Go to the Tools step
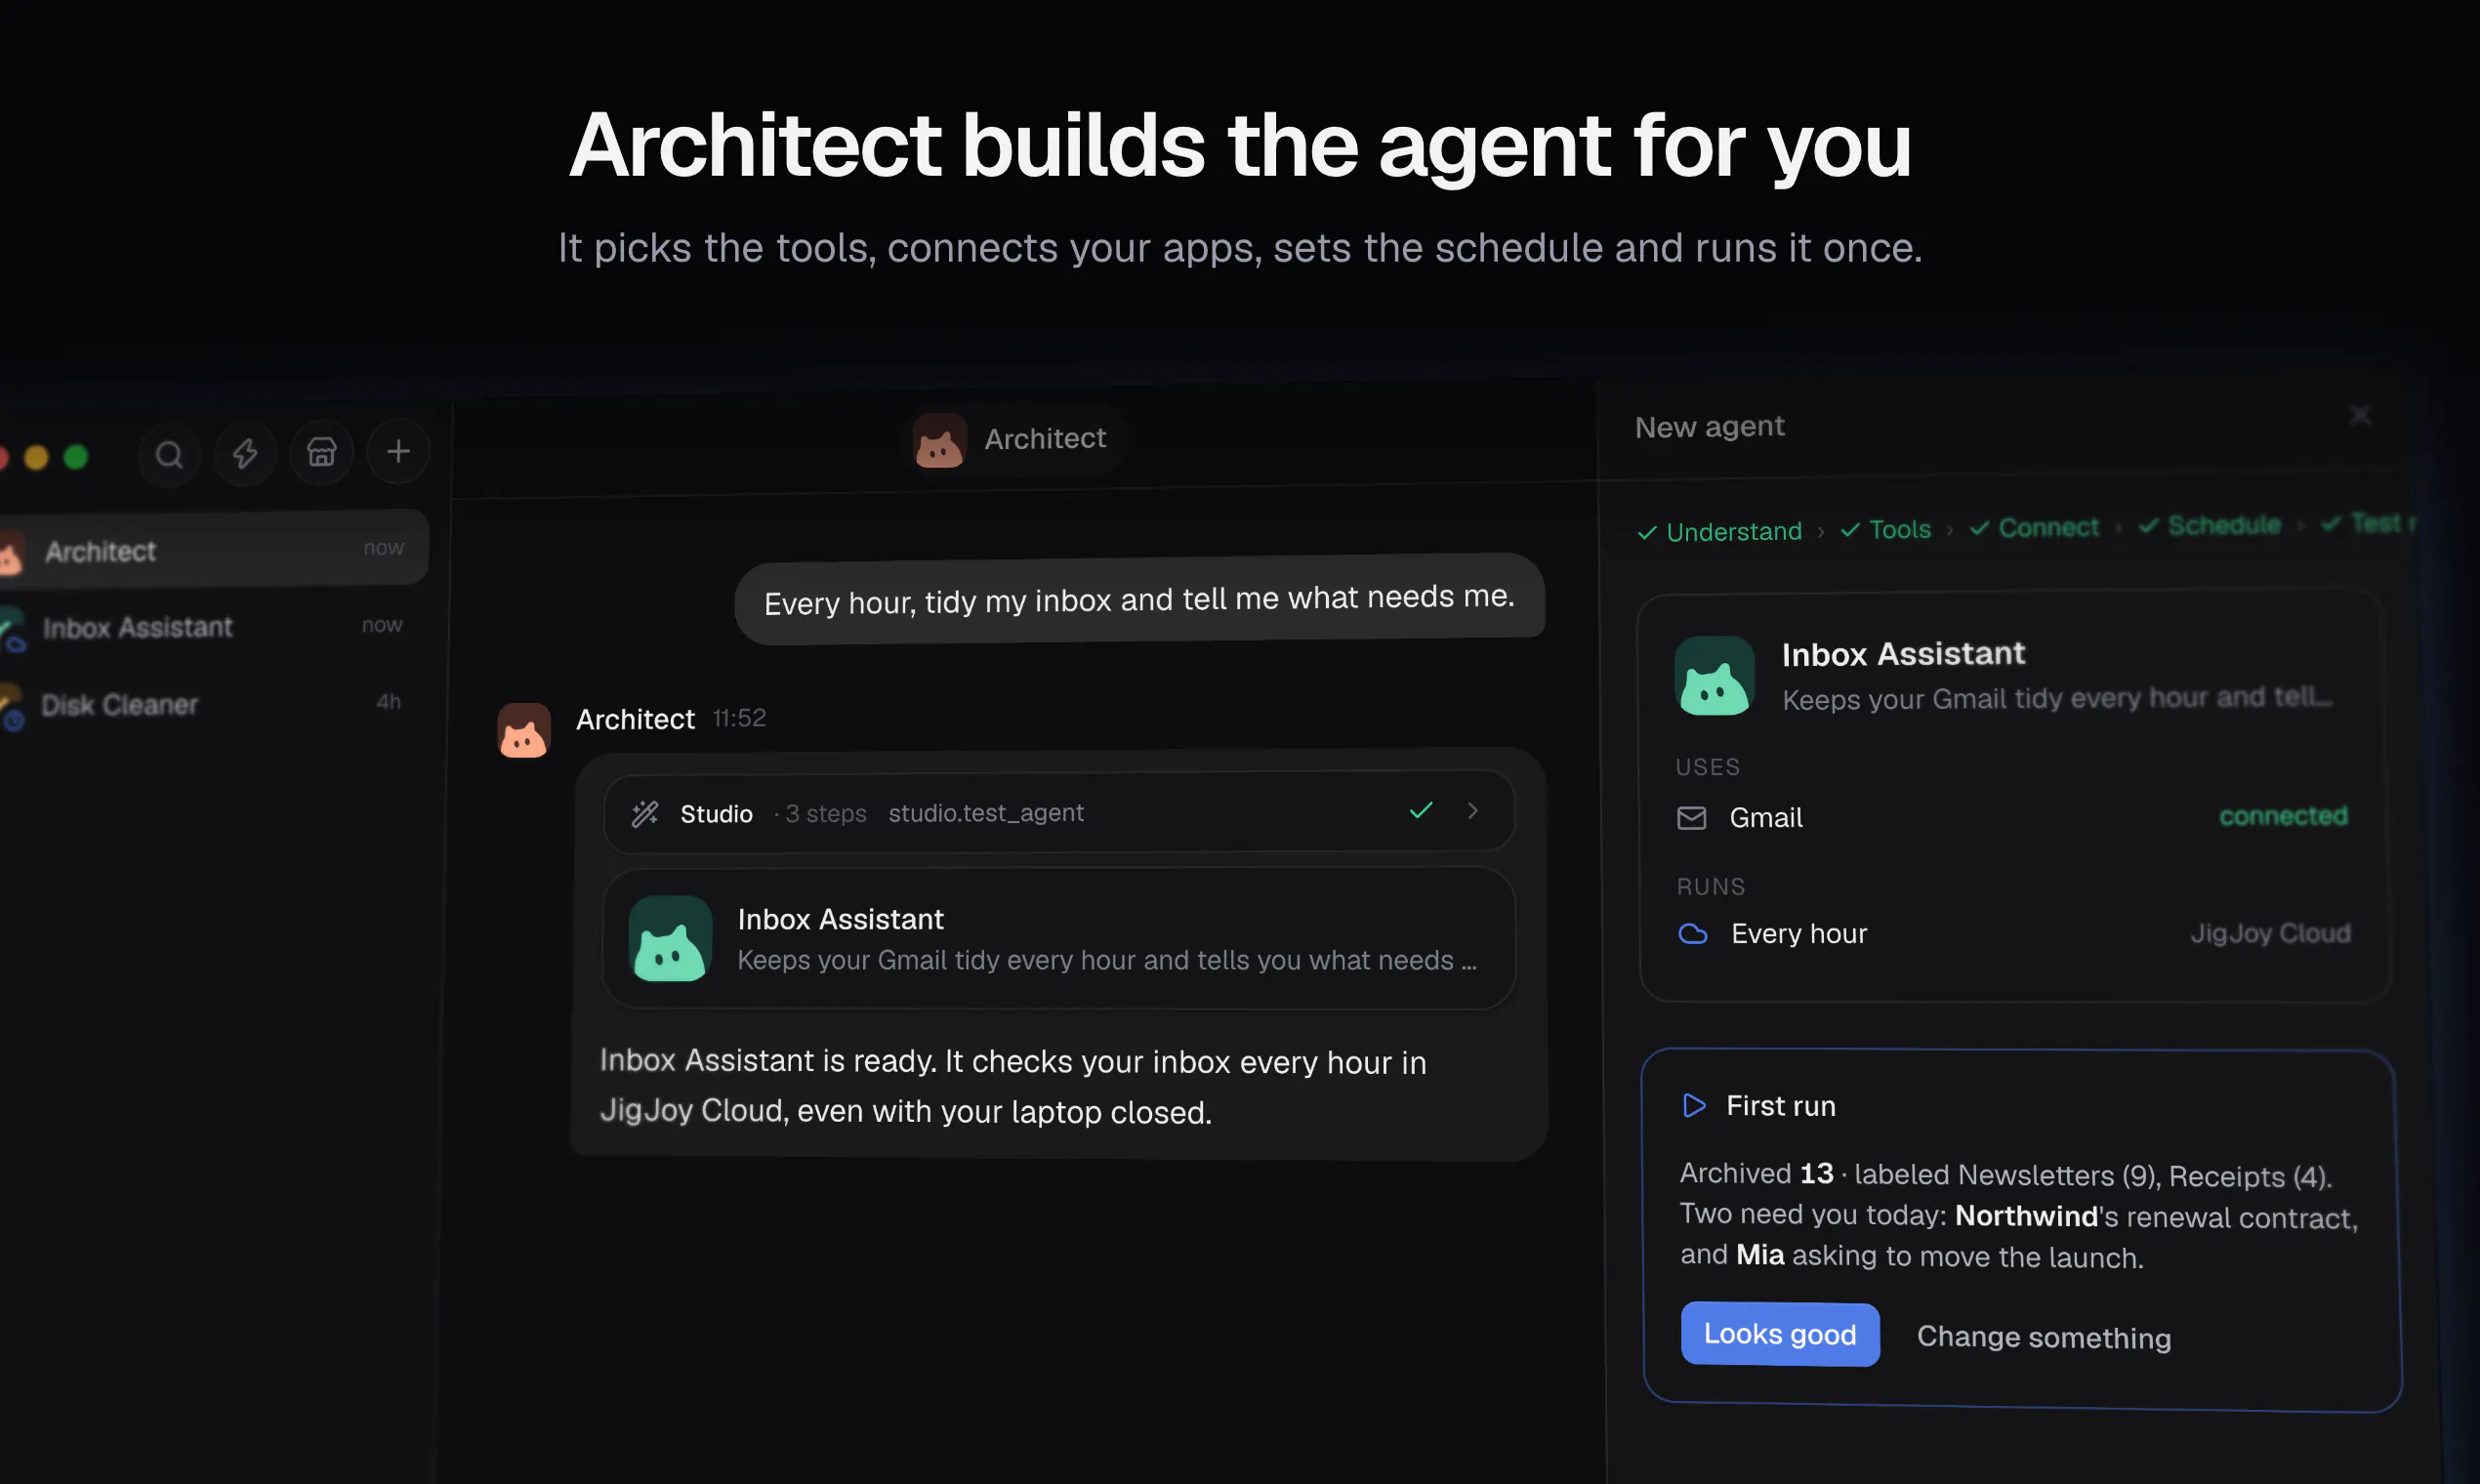 click(1886, 530)
